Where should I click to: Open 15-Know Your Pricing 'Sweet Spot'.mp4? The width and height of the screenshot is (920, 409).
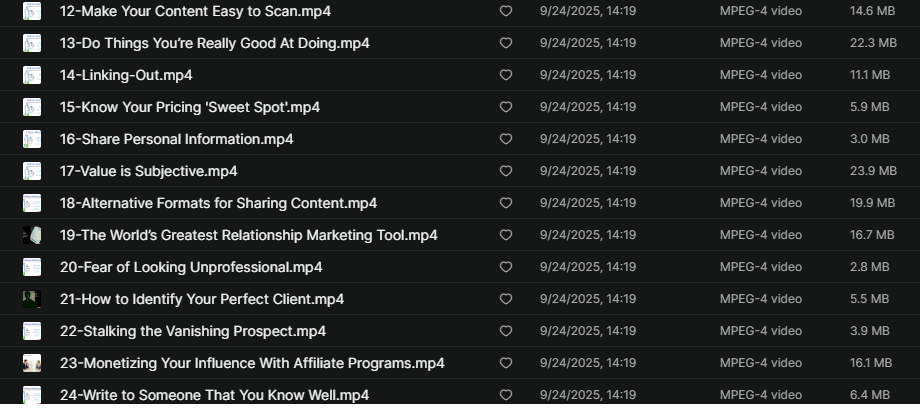tap(203, 107)
